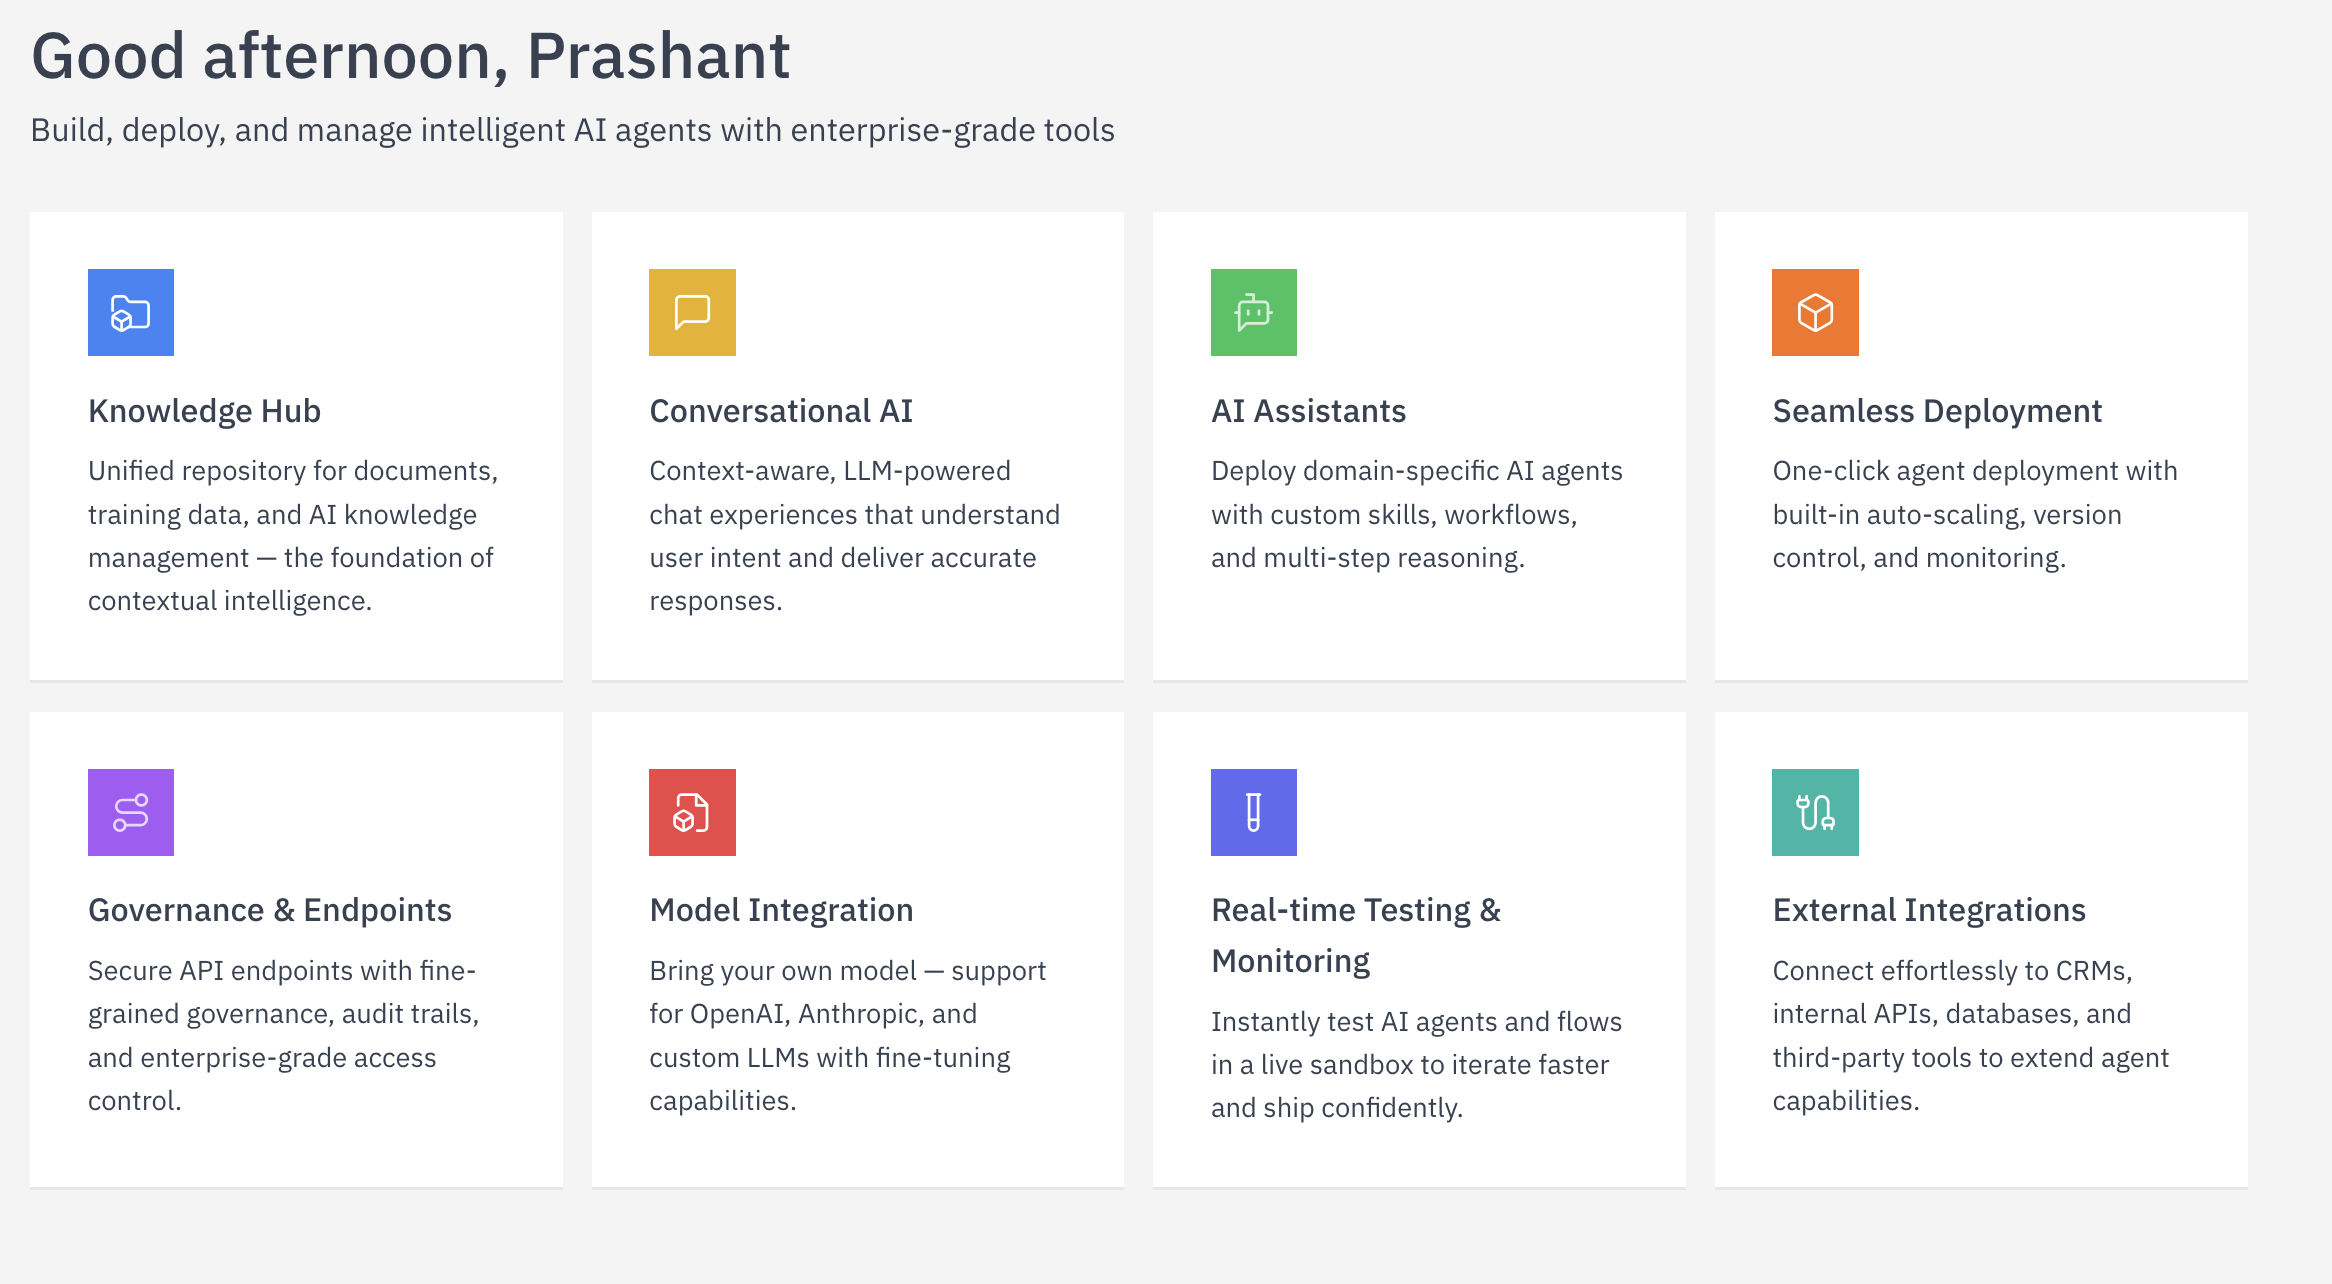Click the greeting heading Good afternoon, Prashant
Image resolution: width=2332 pixels, height=1284 pixels.
pyautogui.click(x=410, y=55)
